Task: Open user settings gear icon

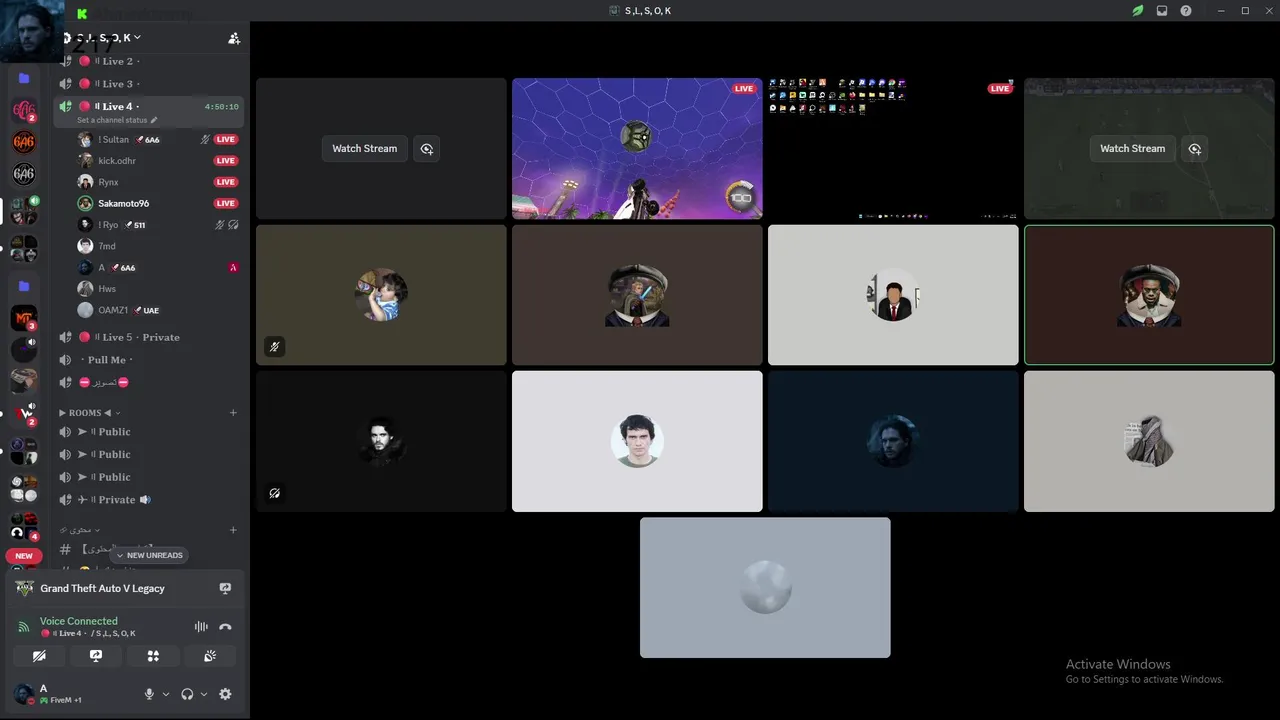Action: click(225, 694)
